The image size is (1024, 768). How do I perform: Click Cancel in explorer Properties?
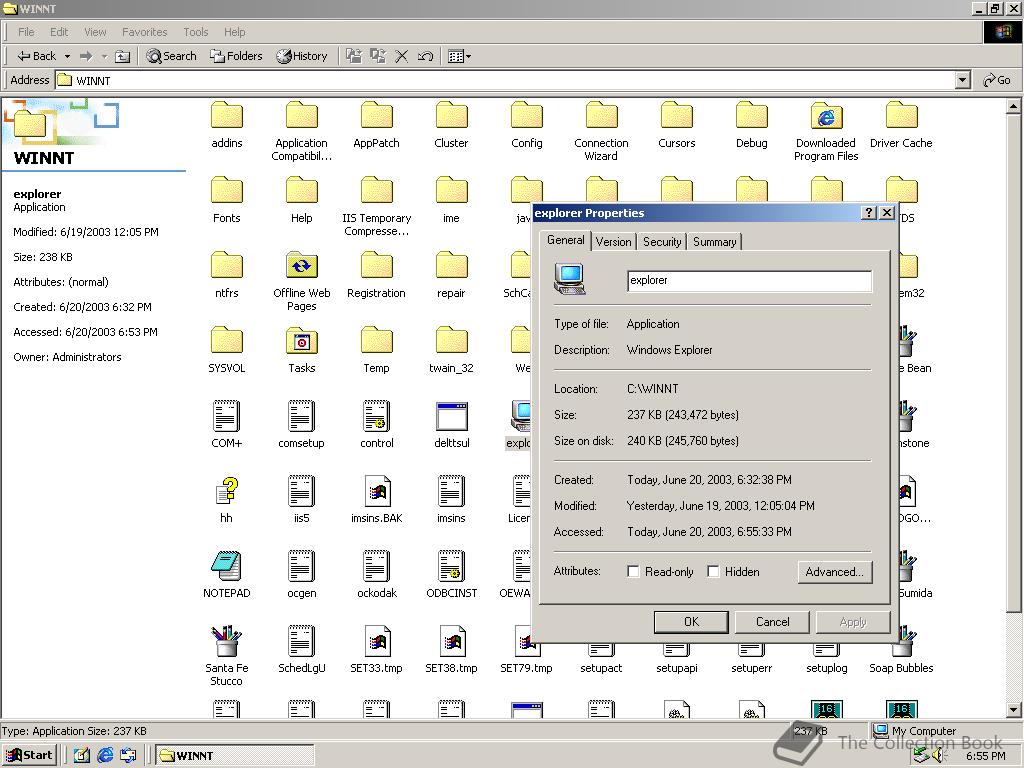pos(773,622)
